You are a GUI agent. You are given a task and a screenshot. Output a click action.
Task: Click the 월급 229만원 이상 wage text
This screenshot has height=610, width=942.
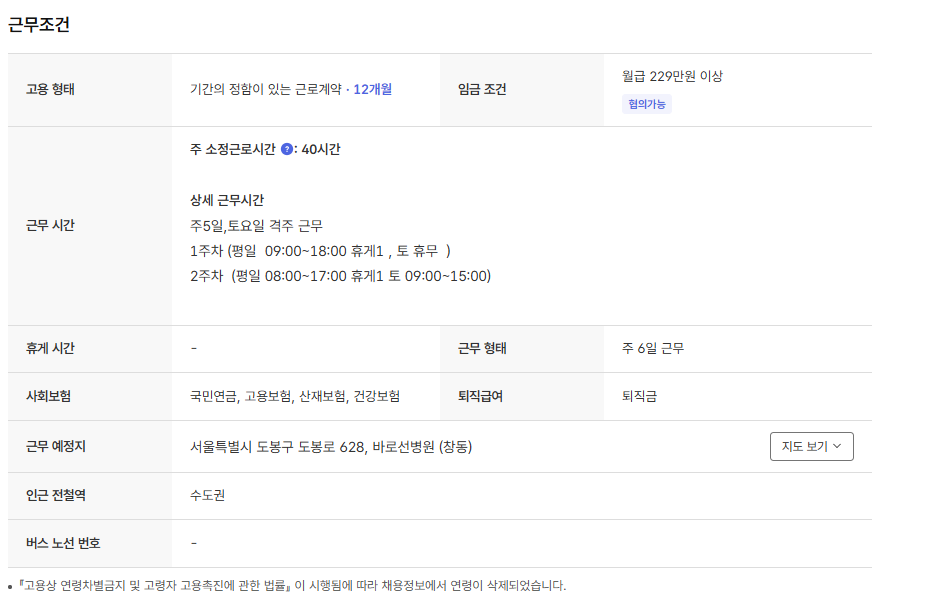[x=672, y=76]
